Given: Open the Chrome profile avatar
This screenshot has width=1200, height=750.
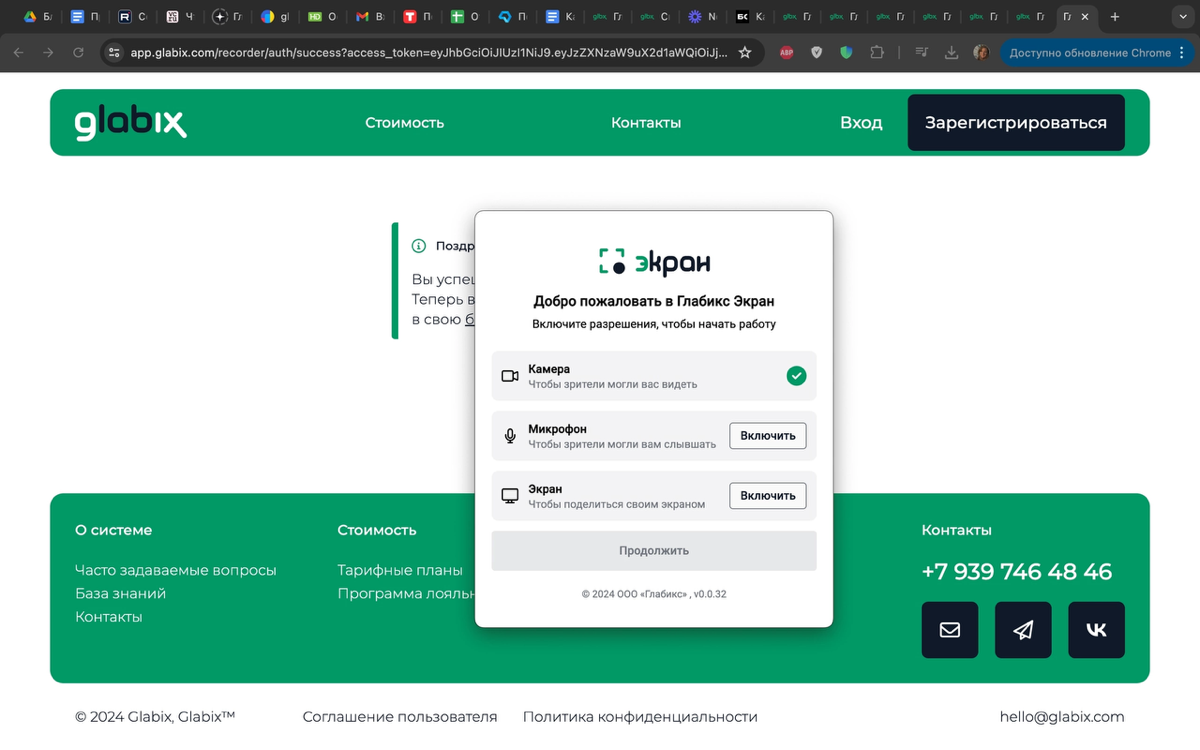Looking at the screenshot, I should click(981, 53).
